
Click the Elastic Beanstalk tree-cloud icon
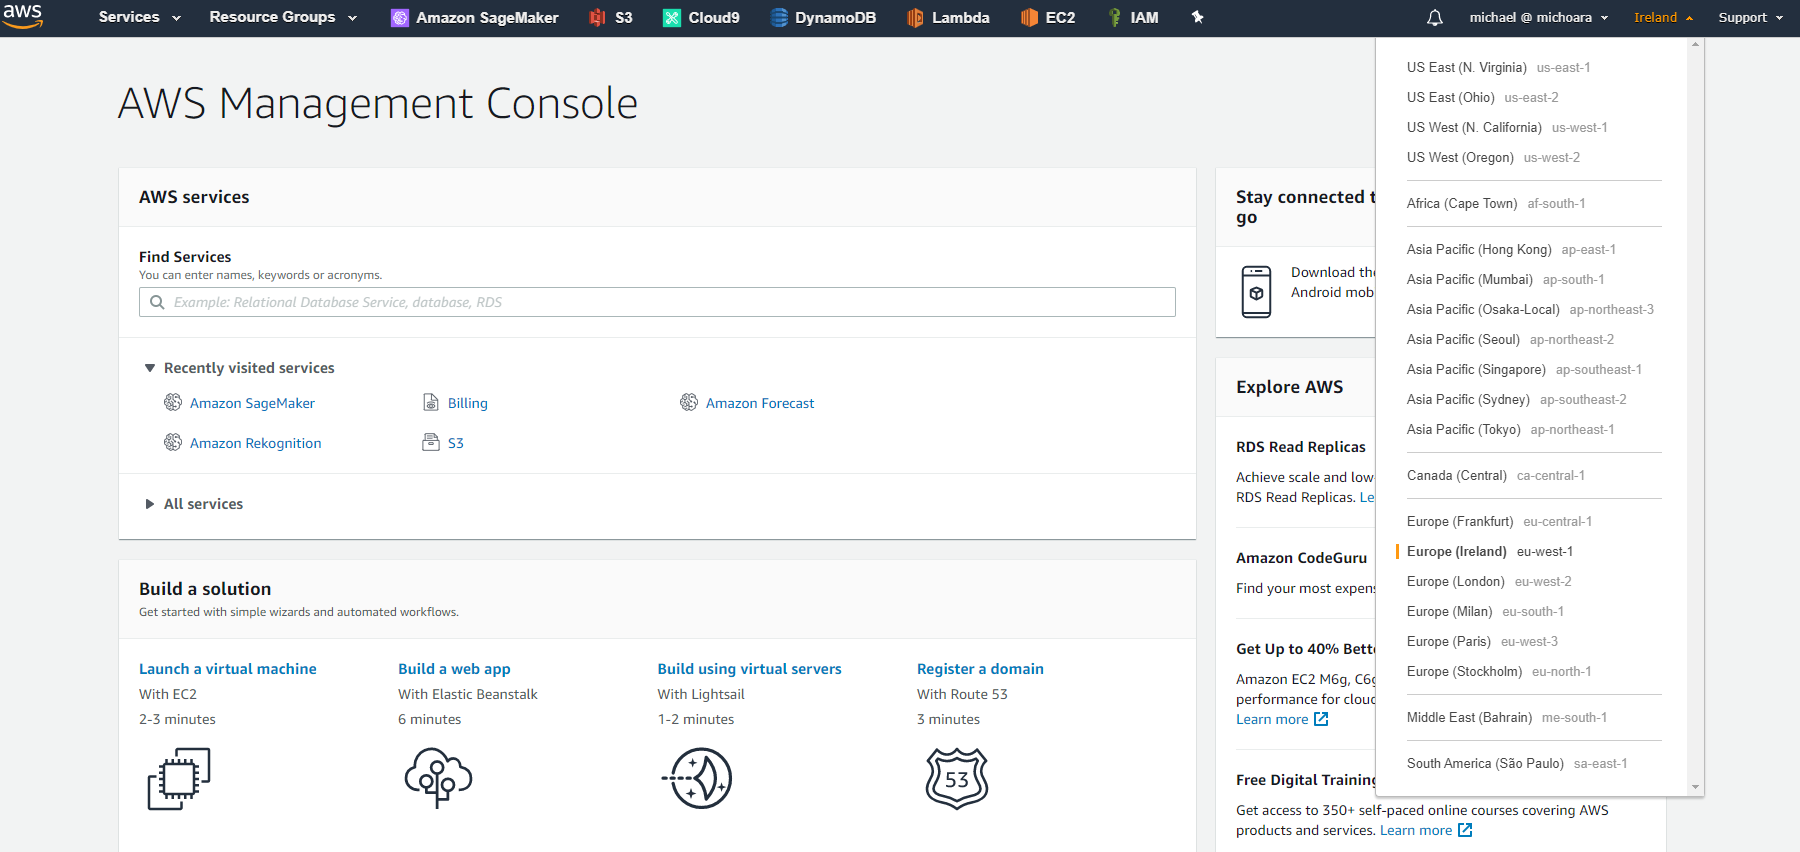438,777
